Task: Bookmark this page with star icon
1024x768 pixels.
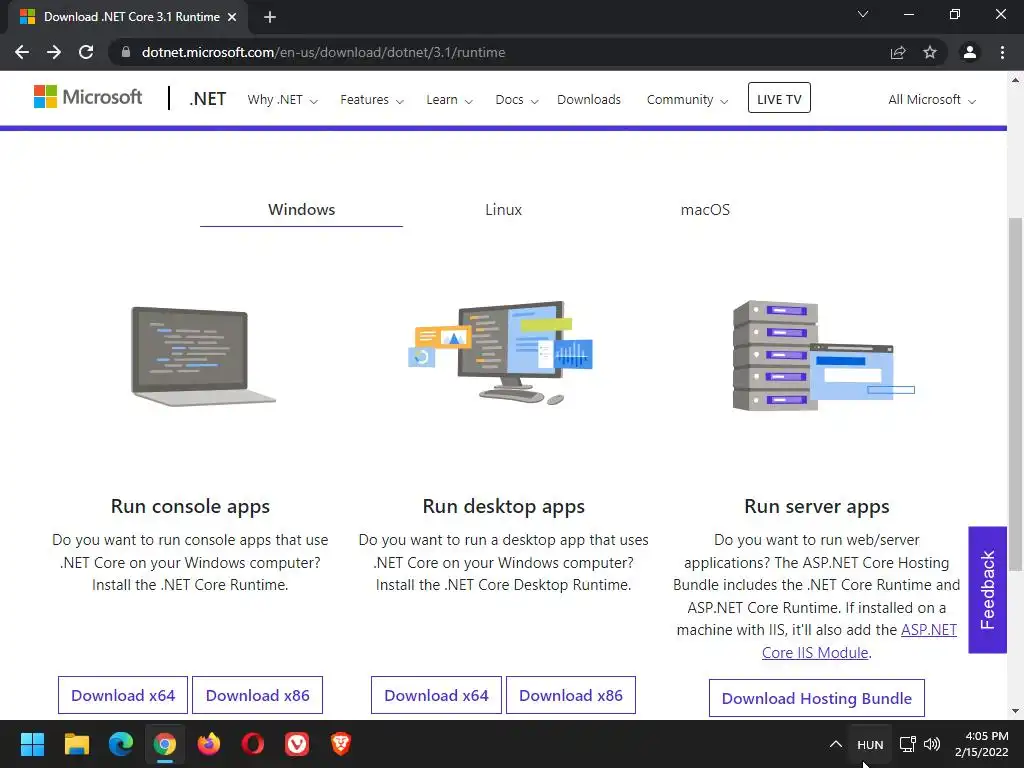Action: 930,52
